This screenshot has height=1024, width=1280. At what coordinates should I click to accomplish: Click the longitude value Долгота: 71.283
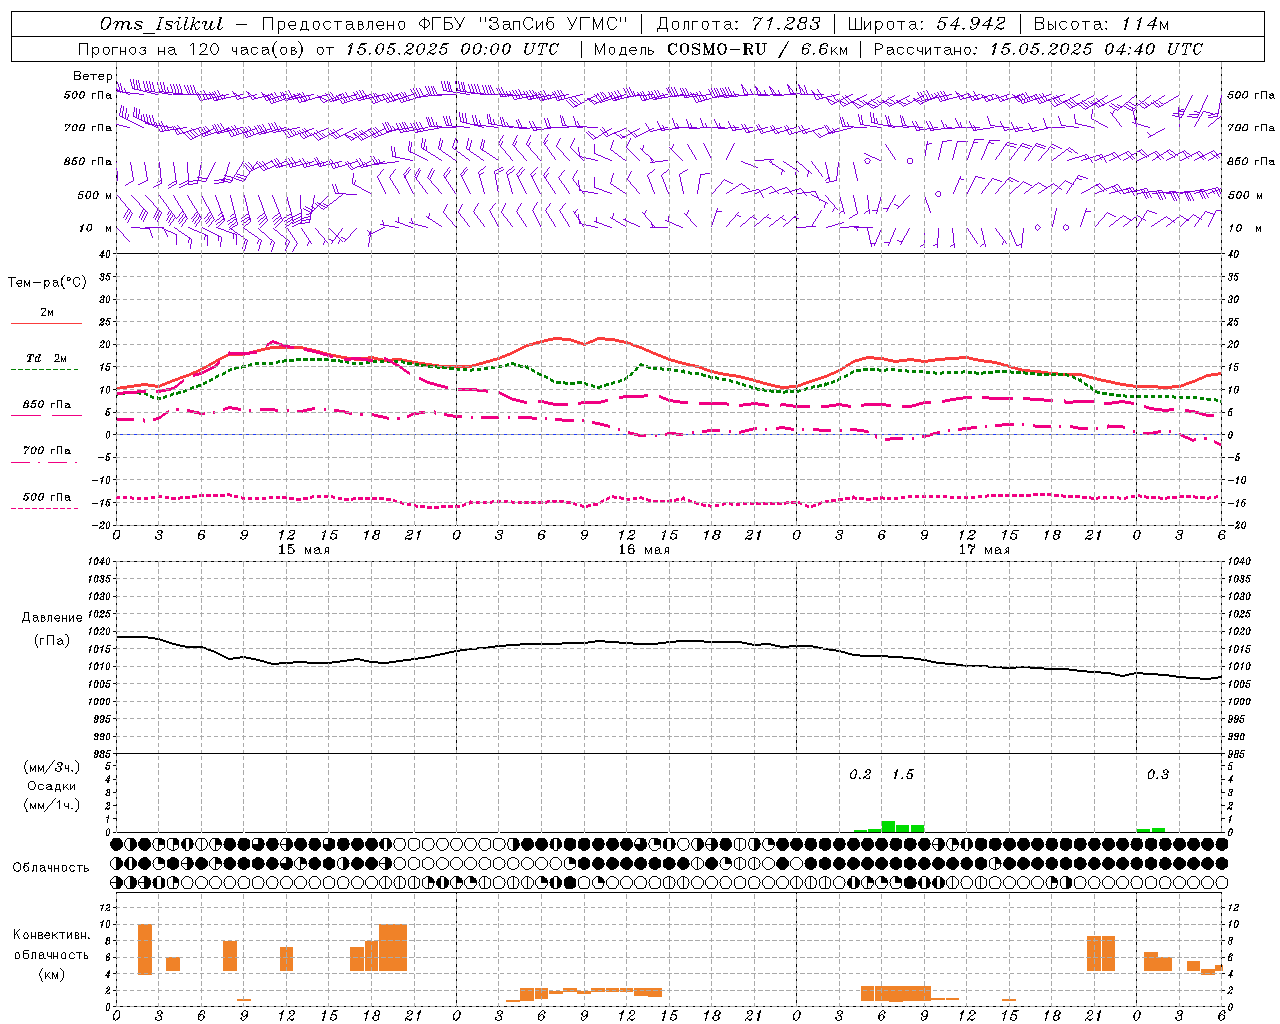click(738, 24)
